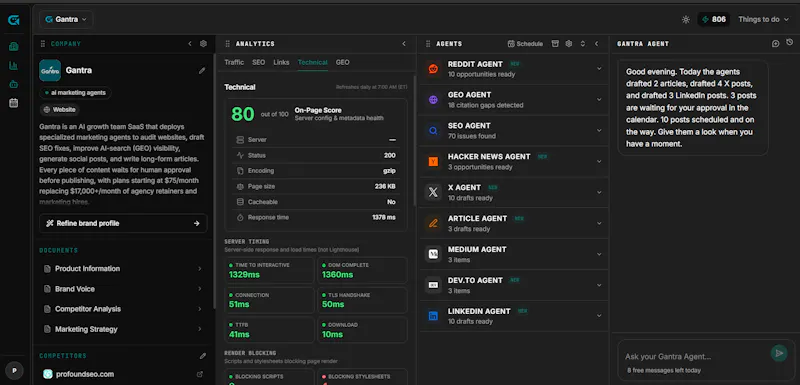Click the Agents panel drag handle

pos(428,44)
